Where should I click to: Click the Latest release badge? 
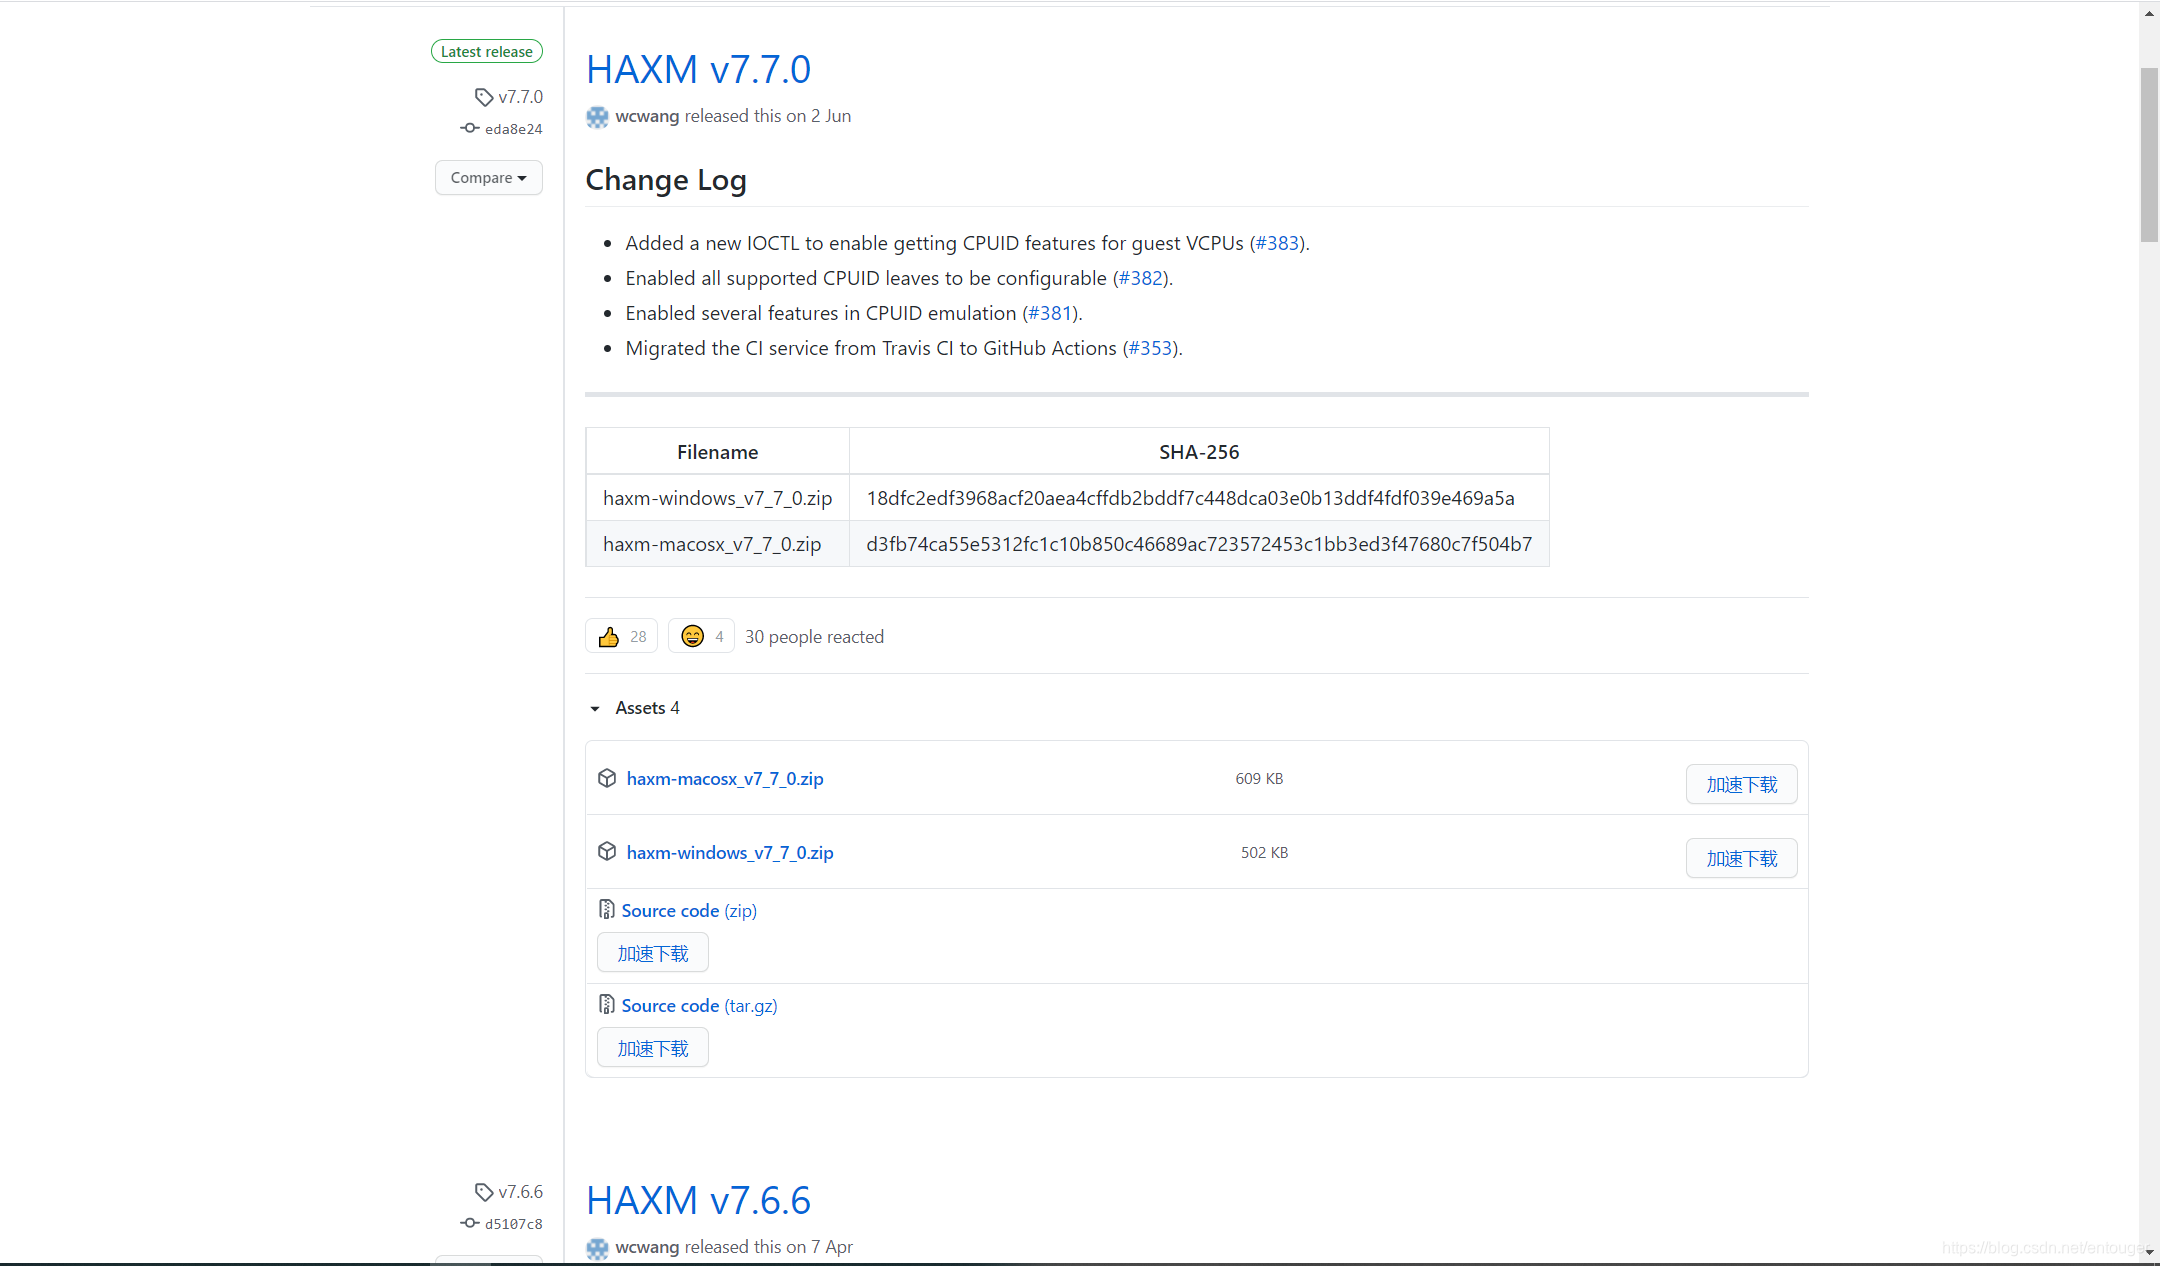tap(487, 52)
